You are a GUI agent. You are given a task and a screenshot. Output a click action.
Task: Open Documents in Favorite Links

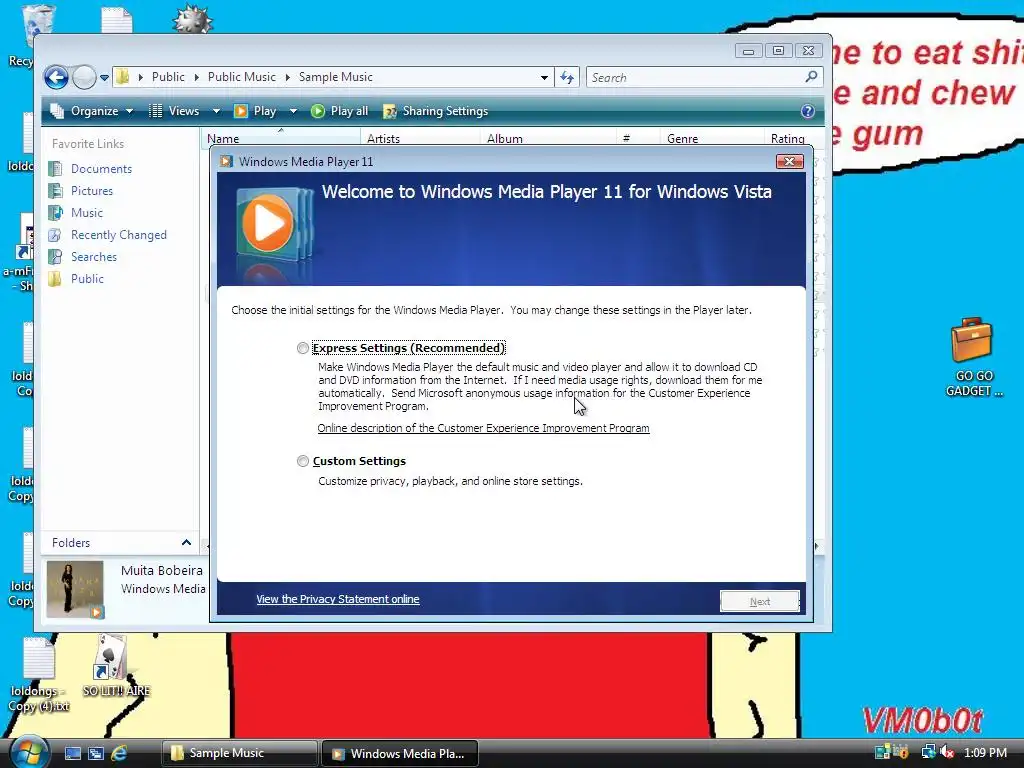[x=101, y=168]
